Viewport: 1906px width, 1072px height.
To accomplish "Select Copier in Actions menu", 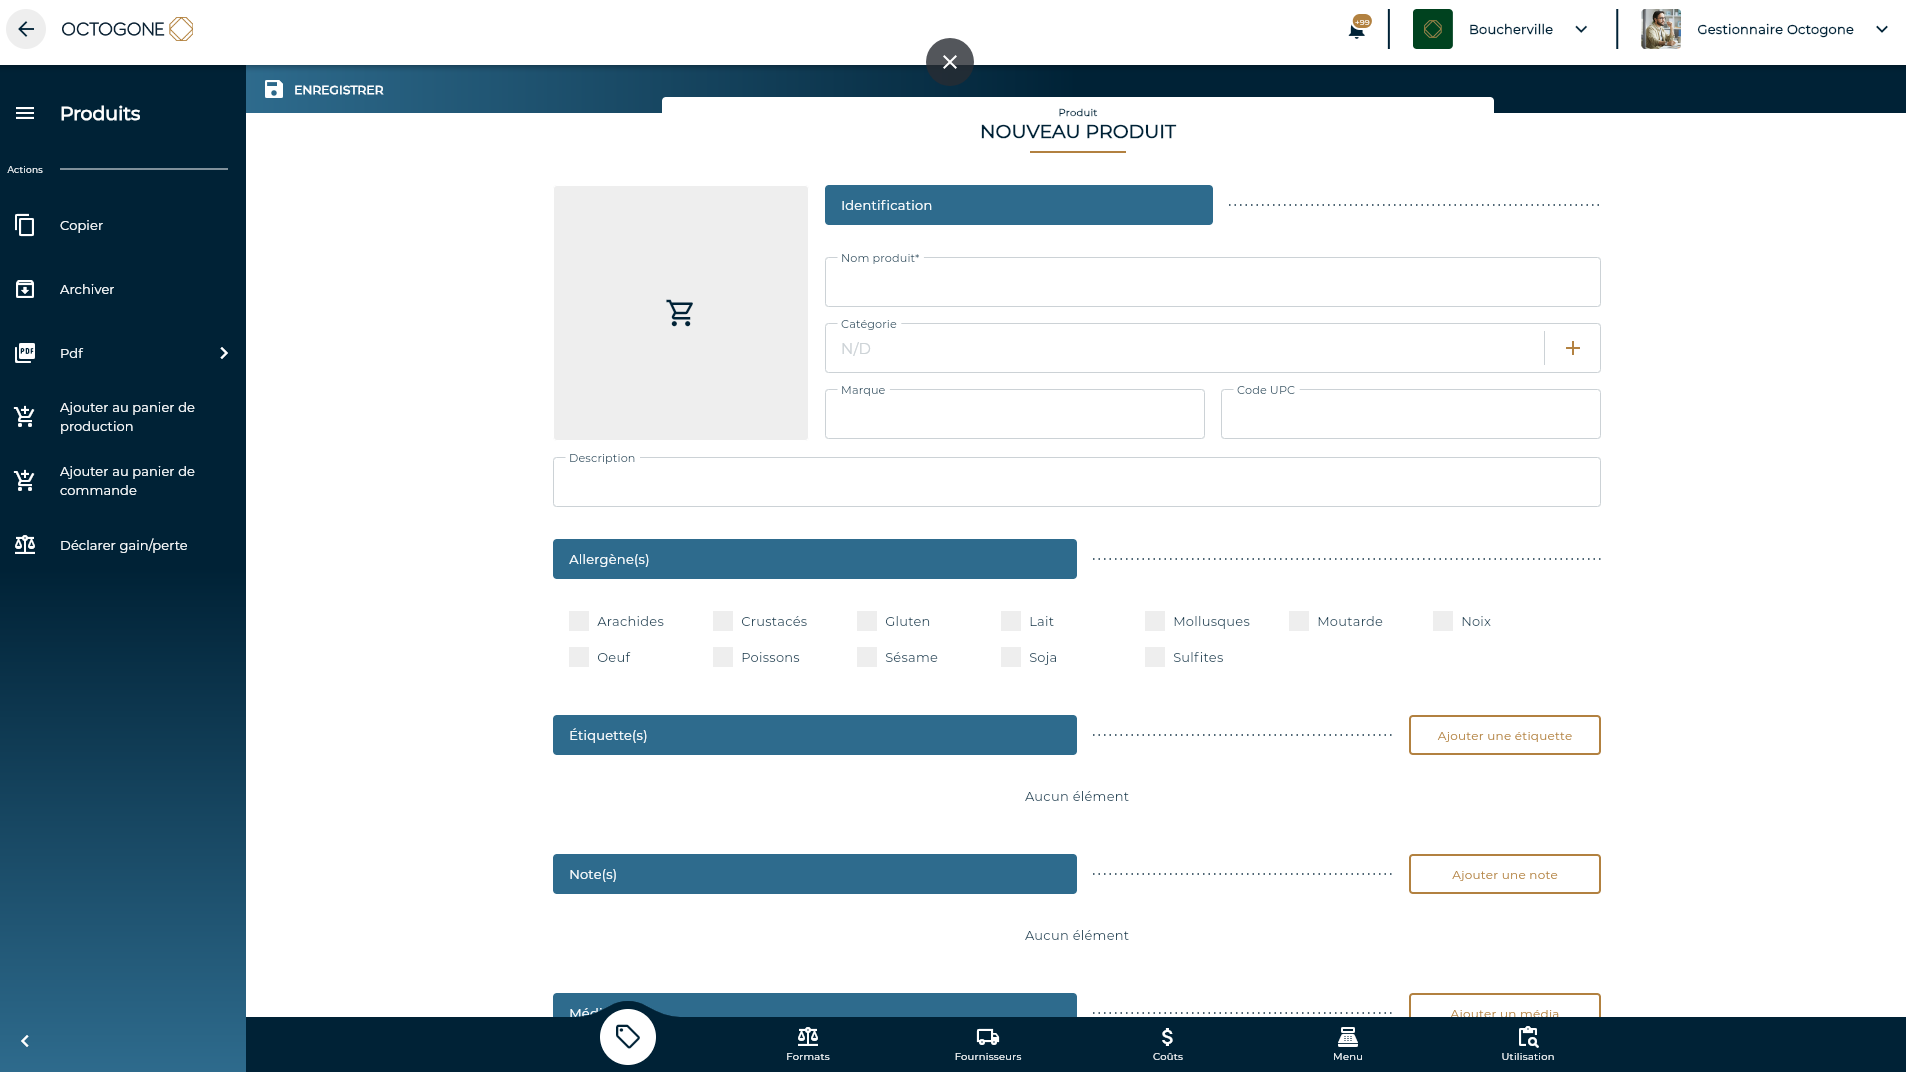I will pyautogui.click(x=123, y=225).
